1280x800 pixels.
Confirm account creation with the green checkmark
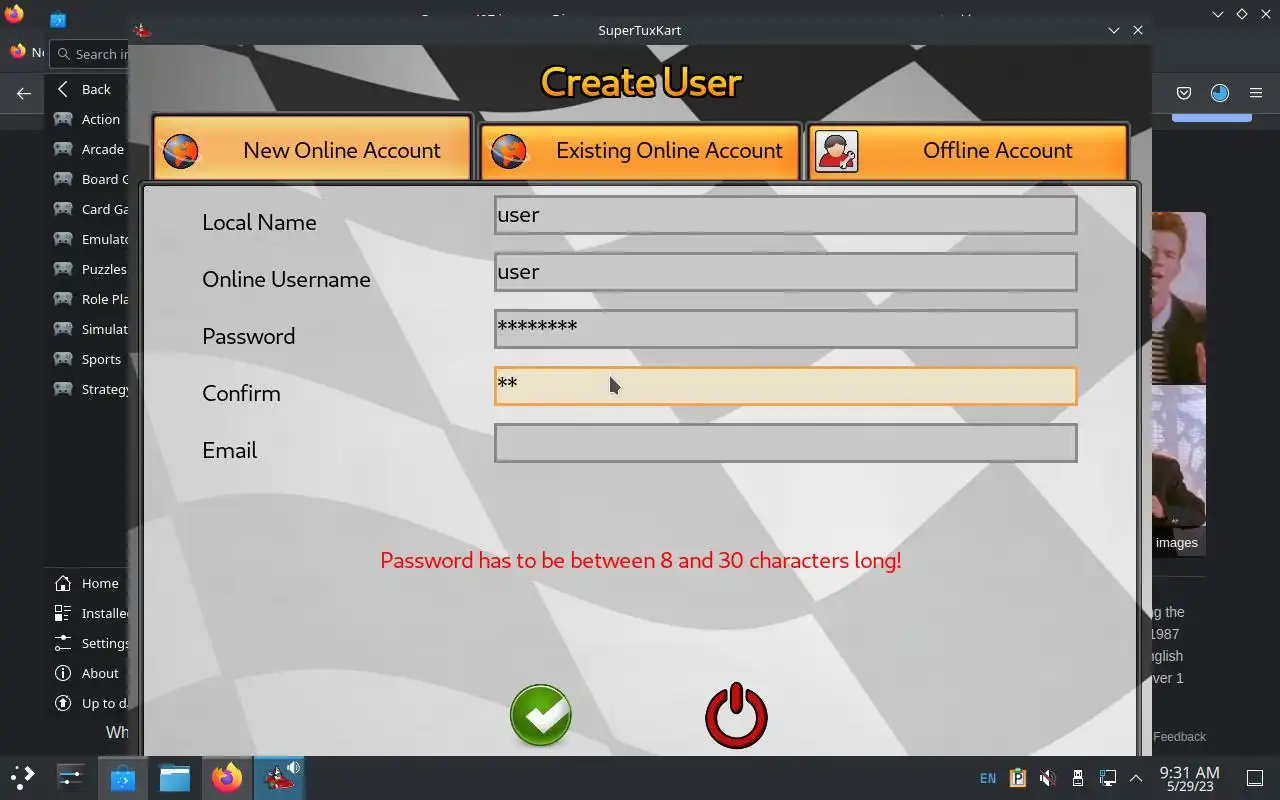pyautogui.click(x=541, y=715)
